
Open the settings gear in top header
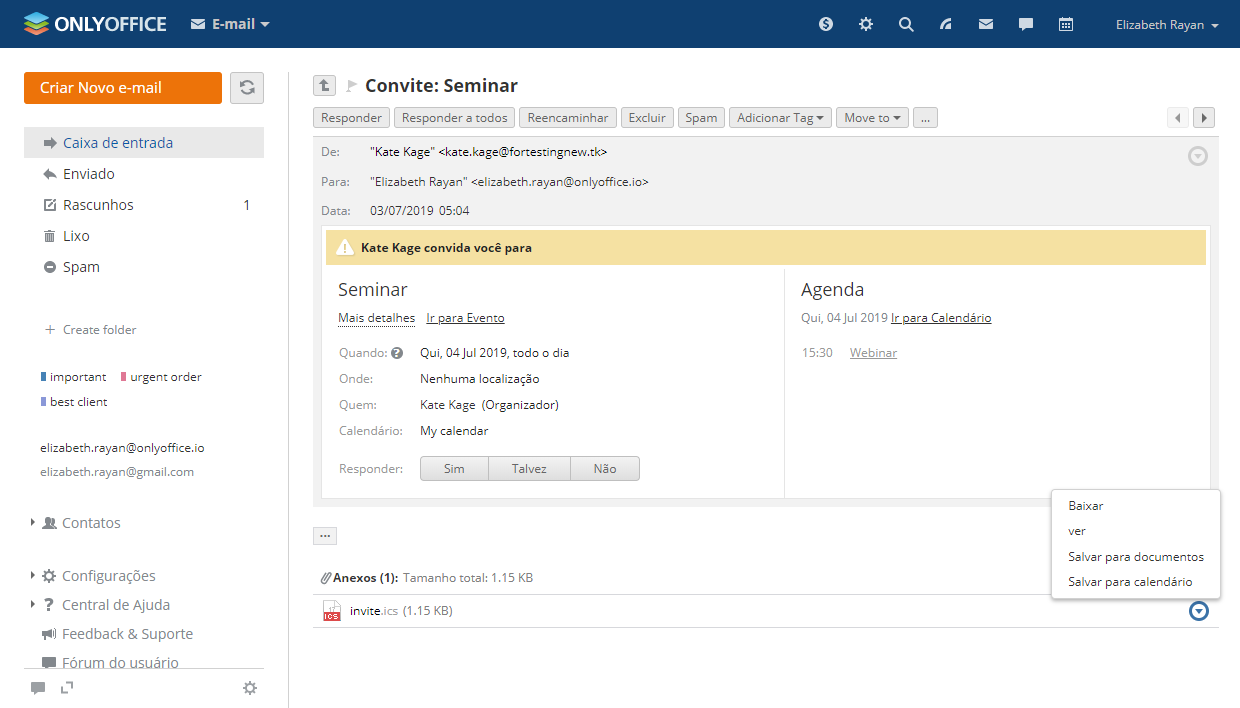coord(866,24)
